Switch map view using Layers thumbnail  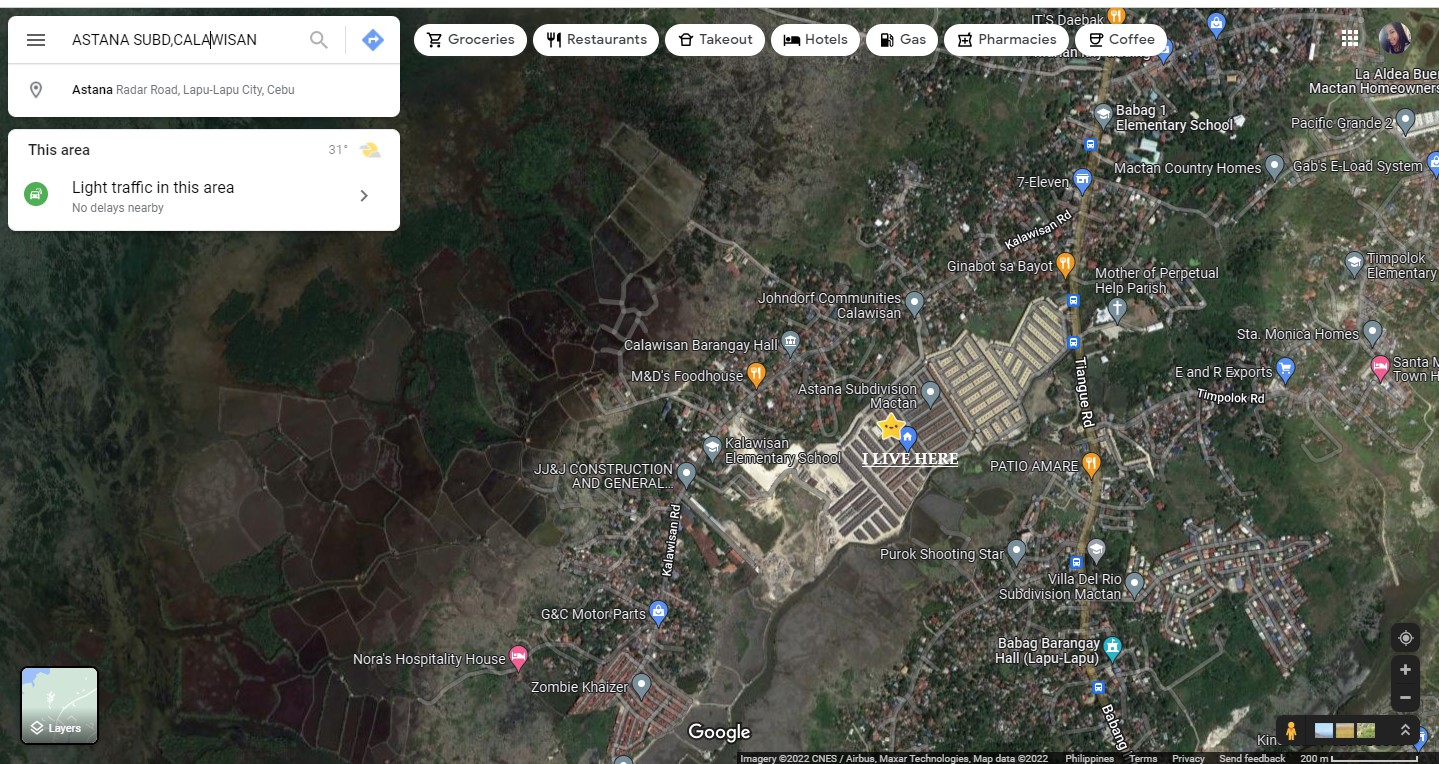click(x=60, y=705)
